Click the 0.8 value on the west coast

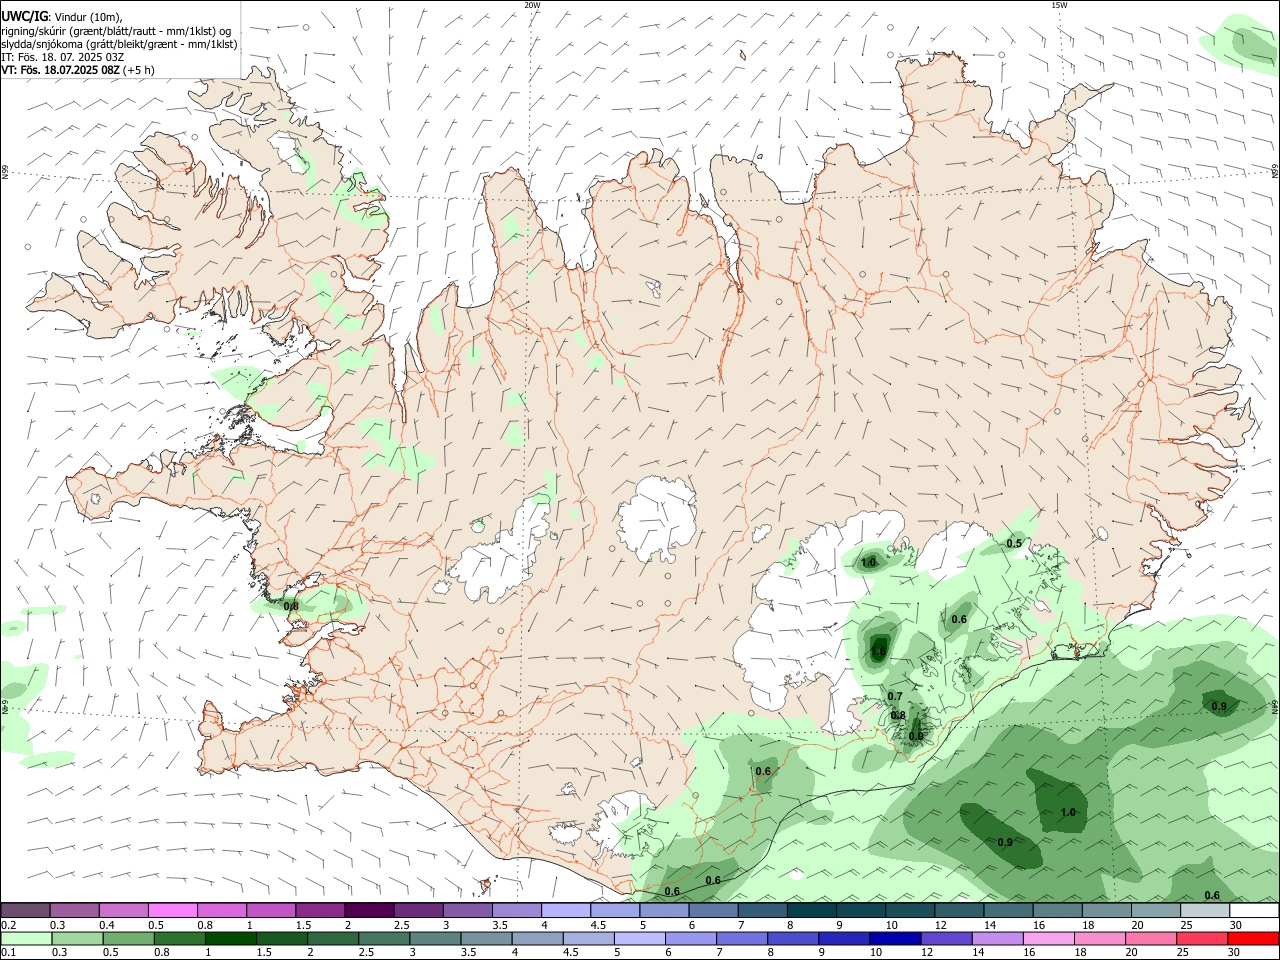[x=291, y=606]
